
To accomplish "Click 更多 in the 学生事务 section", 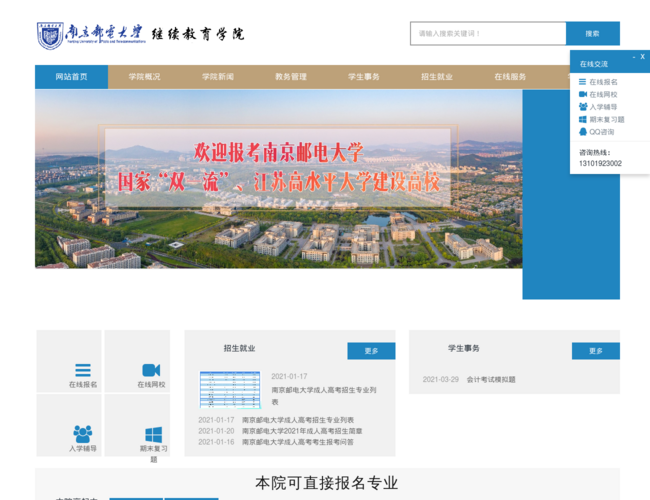I will tap(596, 351).
